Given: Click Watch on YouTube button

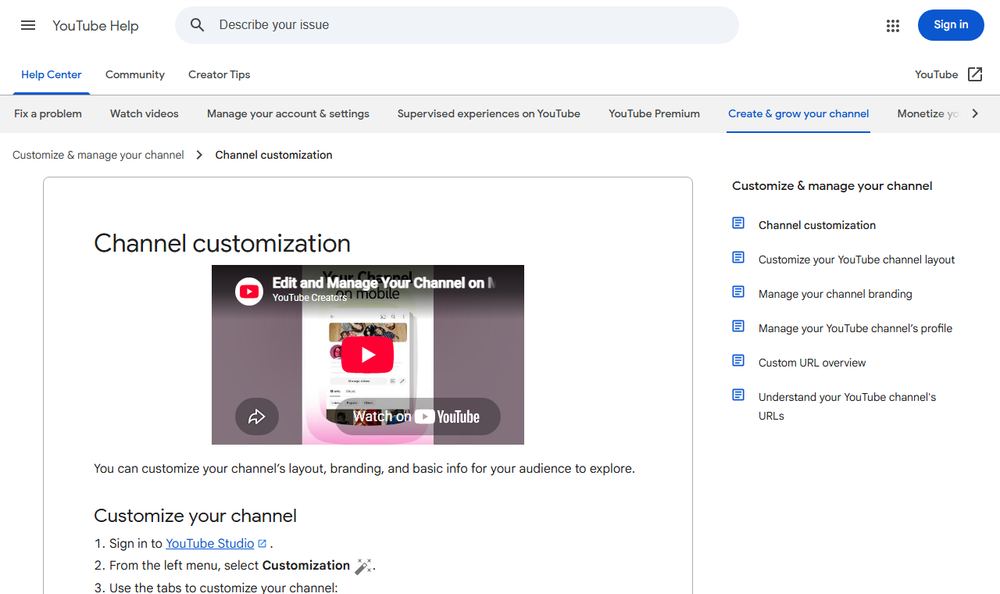Looking at the screenshot, I should click(x=417, y=417).
